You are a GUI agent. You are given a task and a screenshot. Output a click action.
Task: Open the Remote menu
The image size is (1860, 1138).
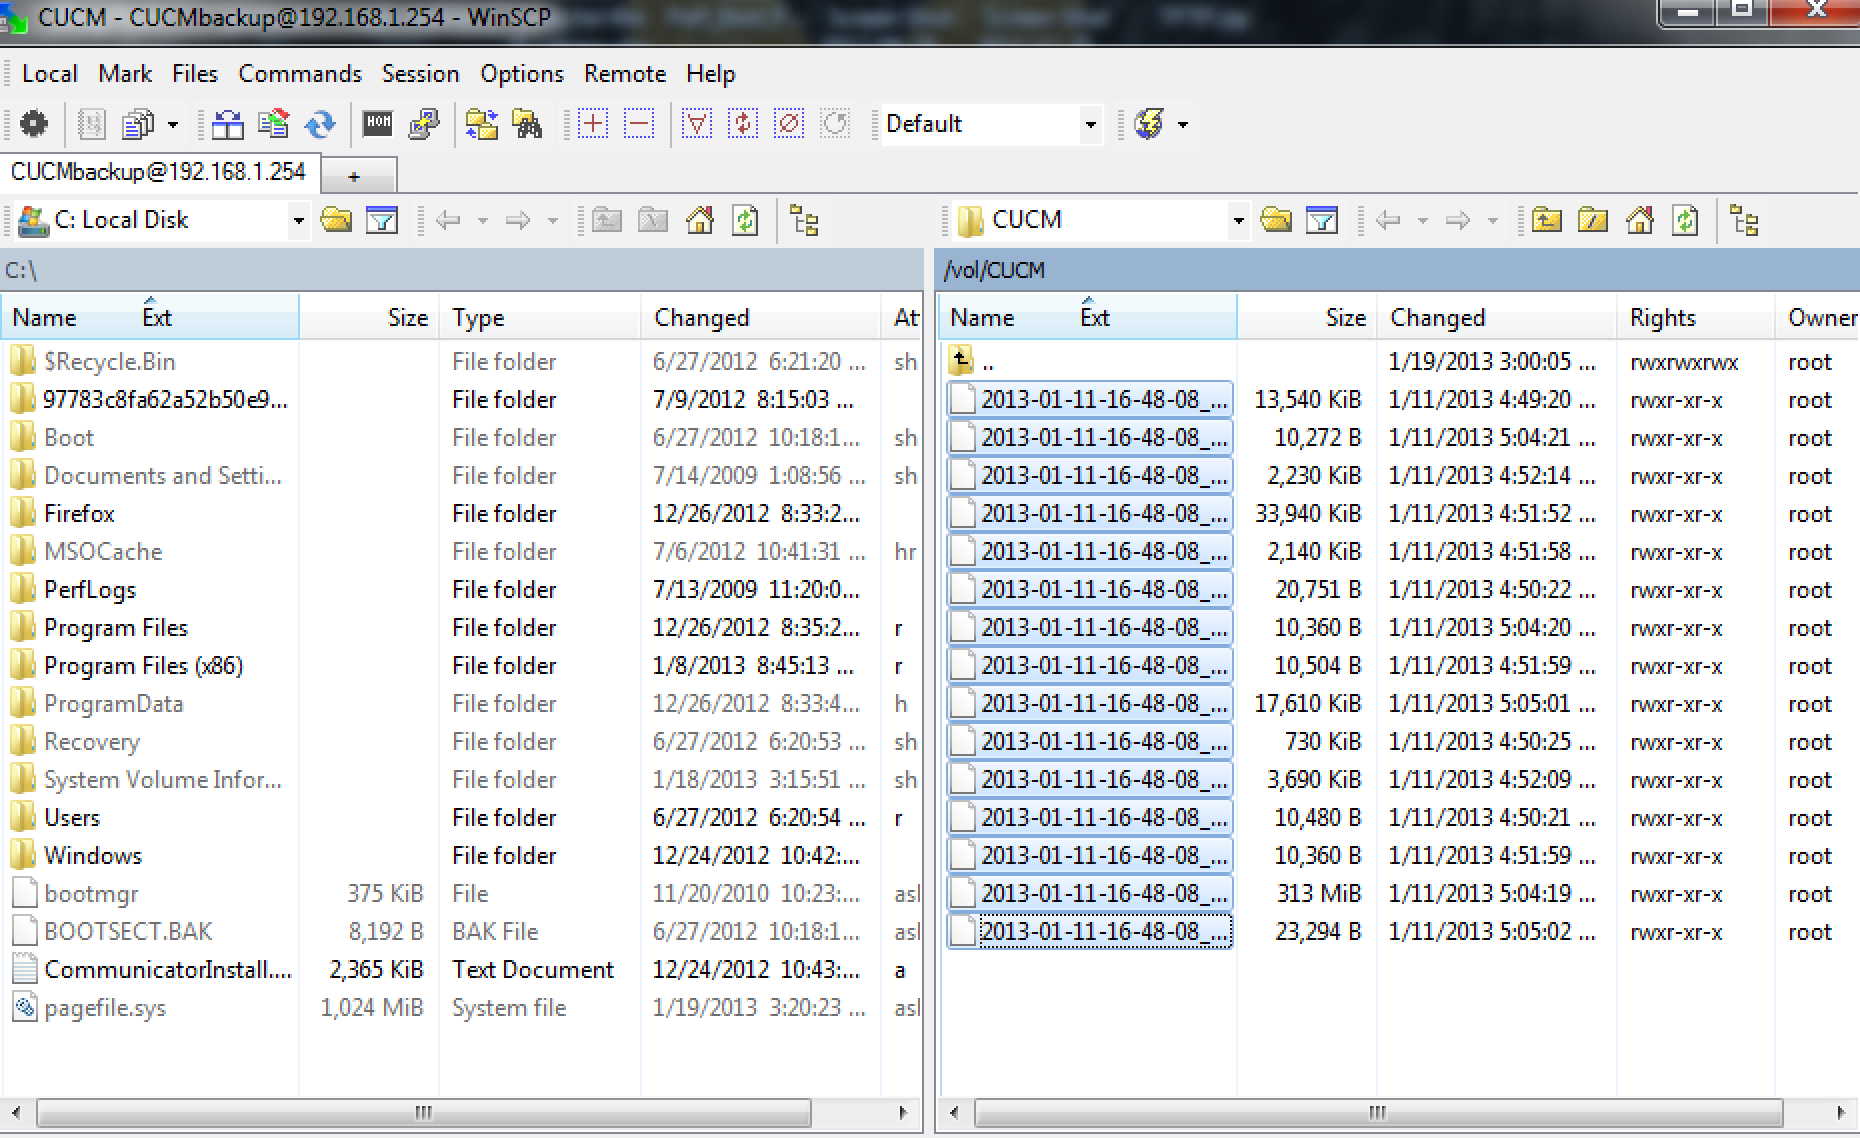[x=625, y=74]
